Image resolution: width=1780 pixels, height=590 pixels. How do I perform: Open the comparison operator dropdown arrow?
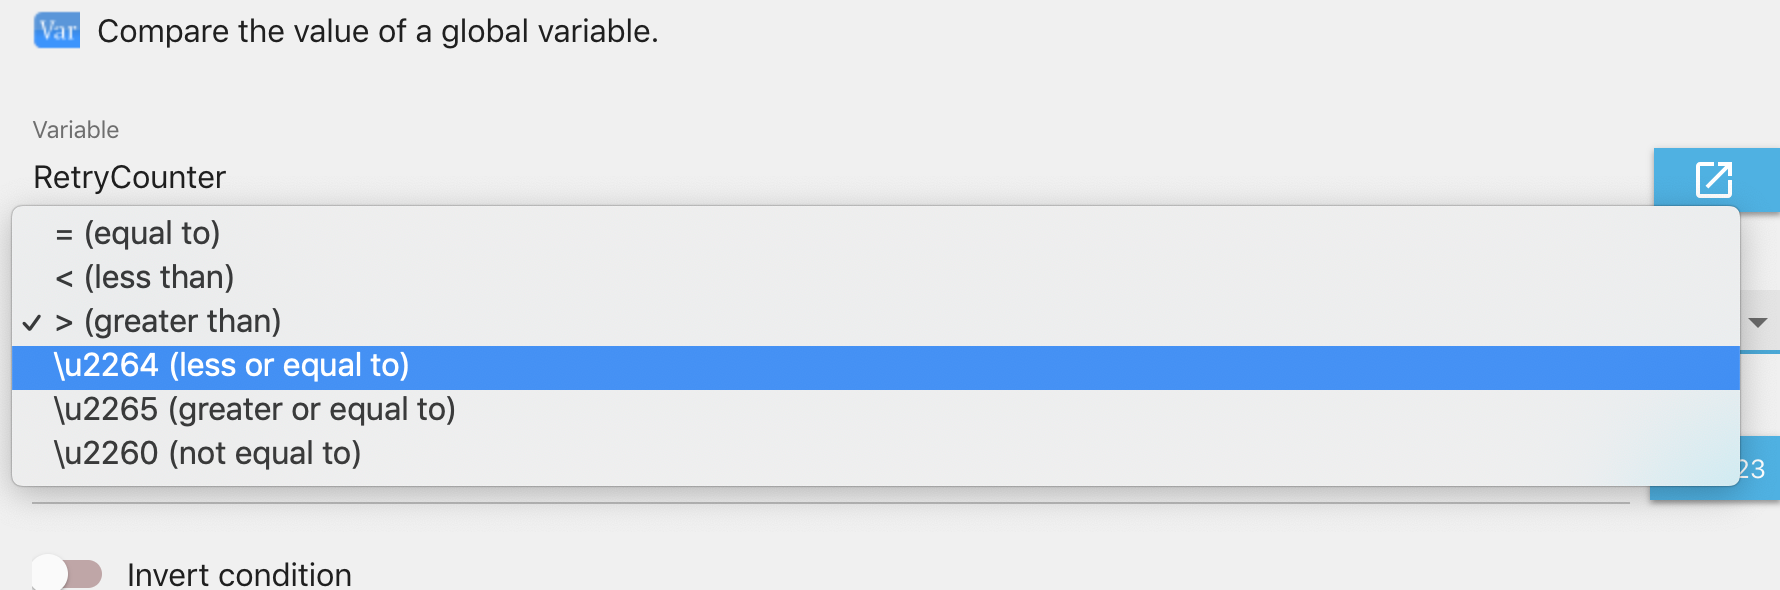1756,321
